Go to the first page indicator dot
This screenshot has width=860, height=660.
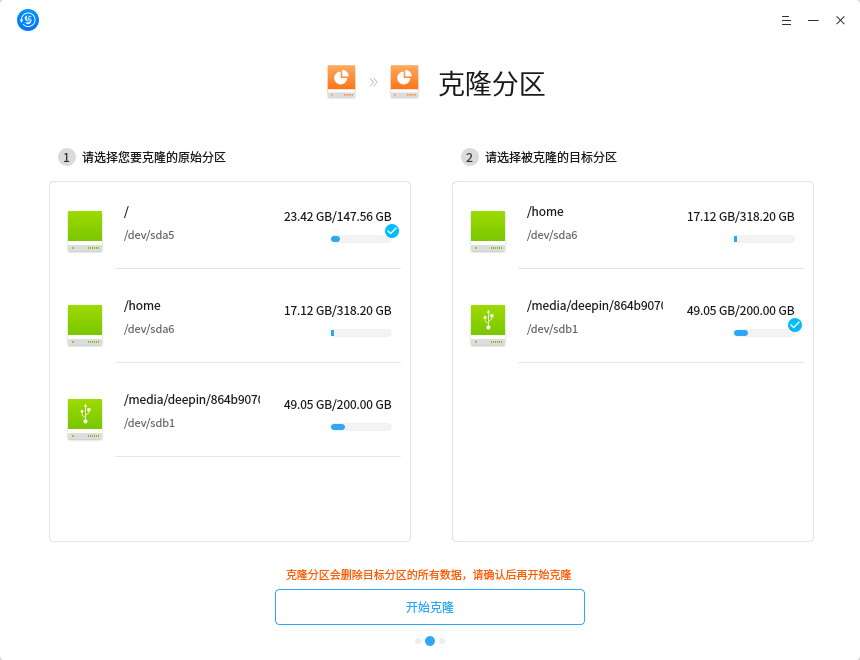[418, 641]
